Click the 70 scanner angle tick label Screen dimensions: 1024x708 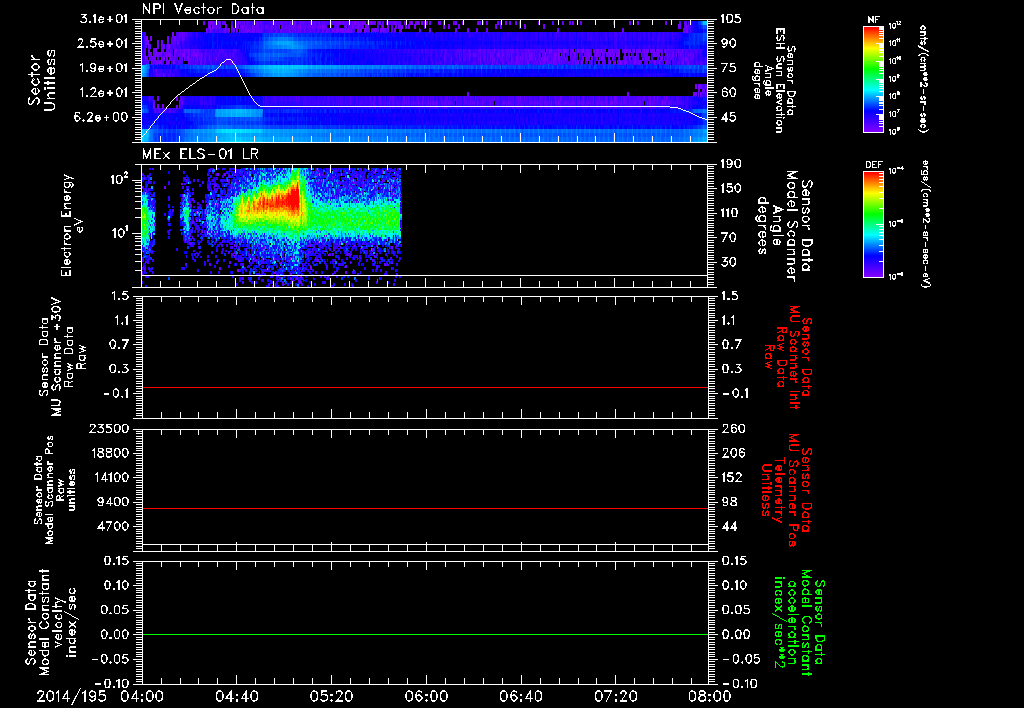729,238
